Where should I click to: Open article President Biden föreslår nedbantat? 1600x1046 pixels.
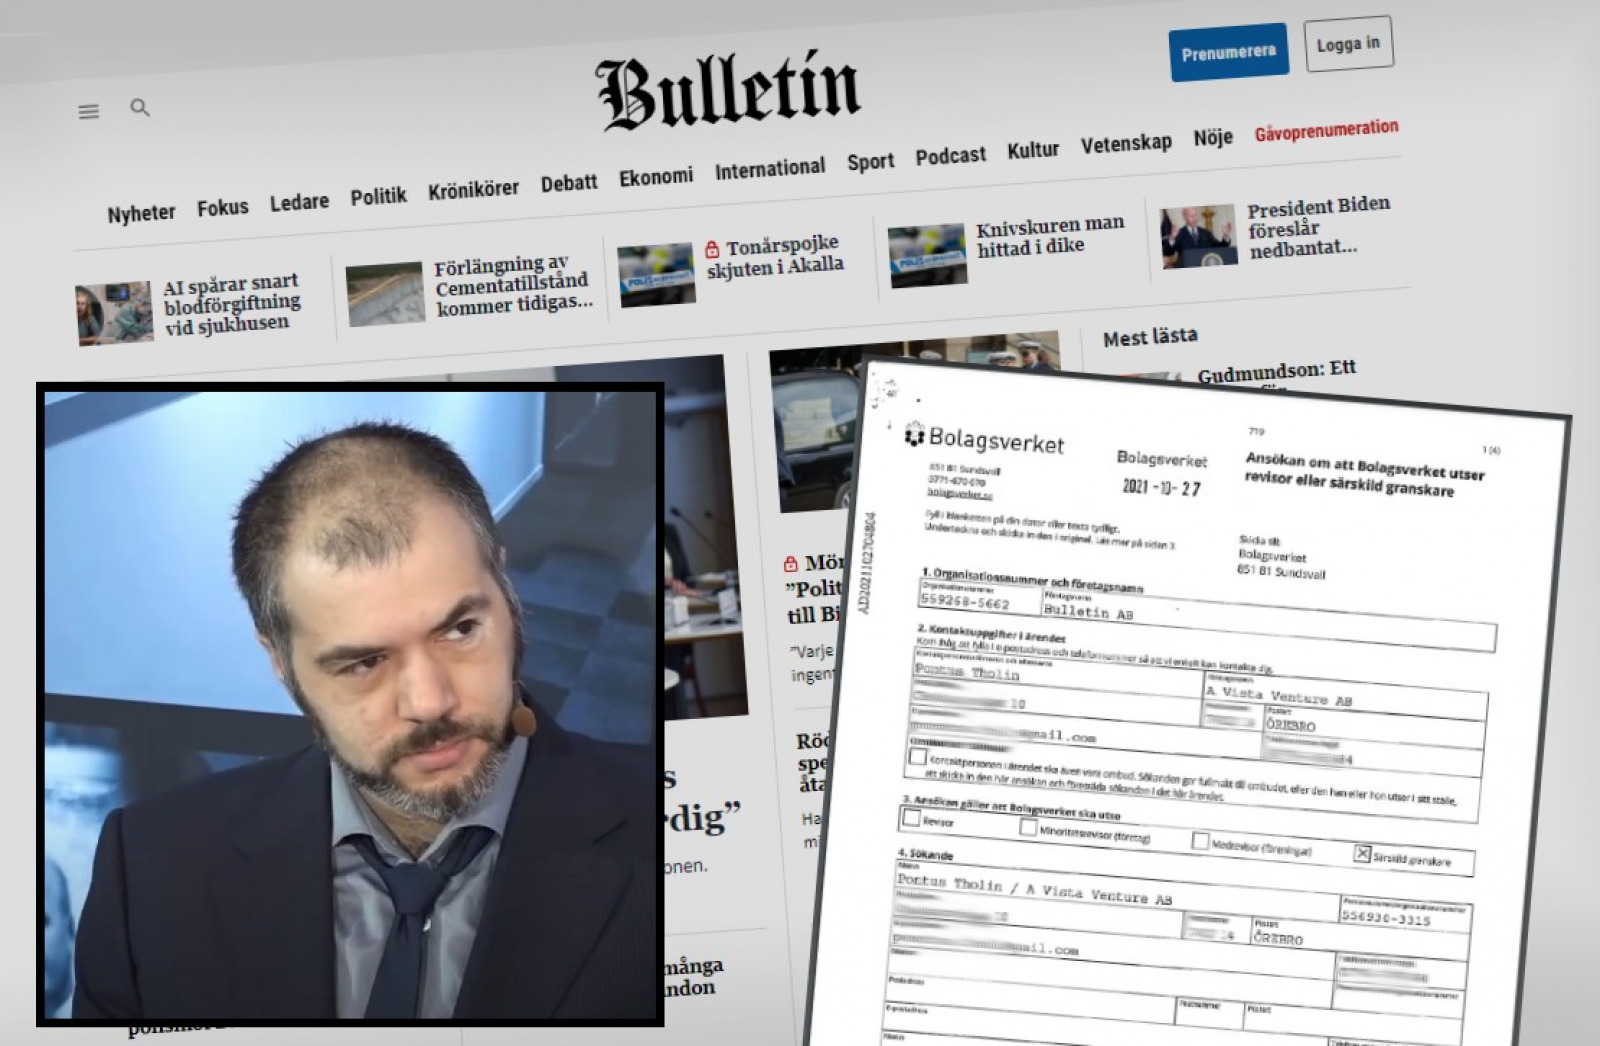point(1318,228)
